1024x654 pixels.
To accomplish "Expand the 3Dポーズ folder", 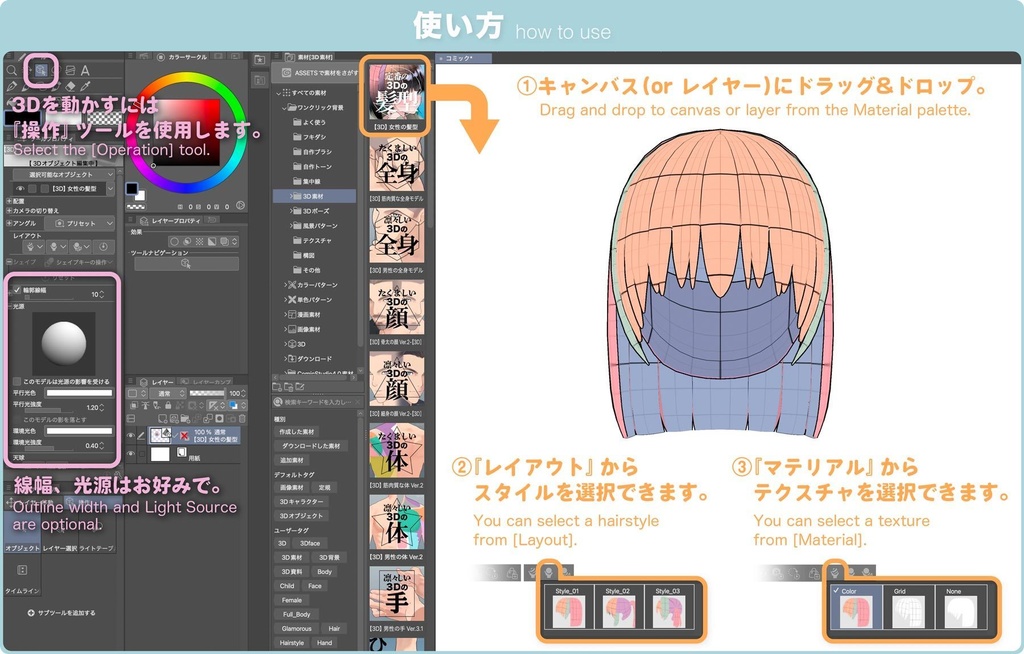I will [291, 211].
